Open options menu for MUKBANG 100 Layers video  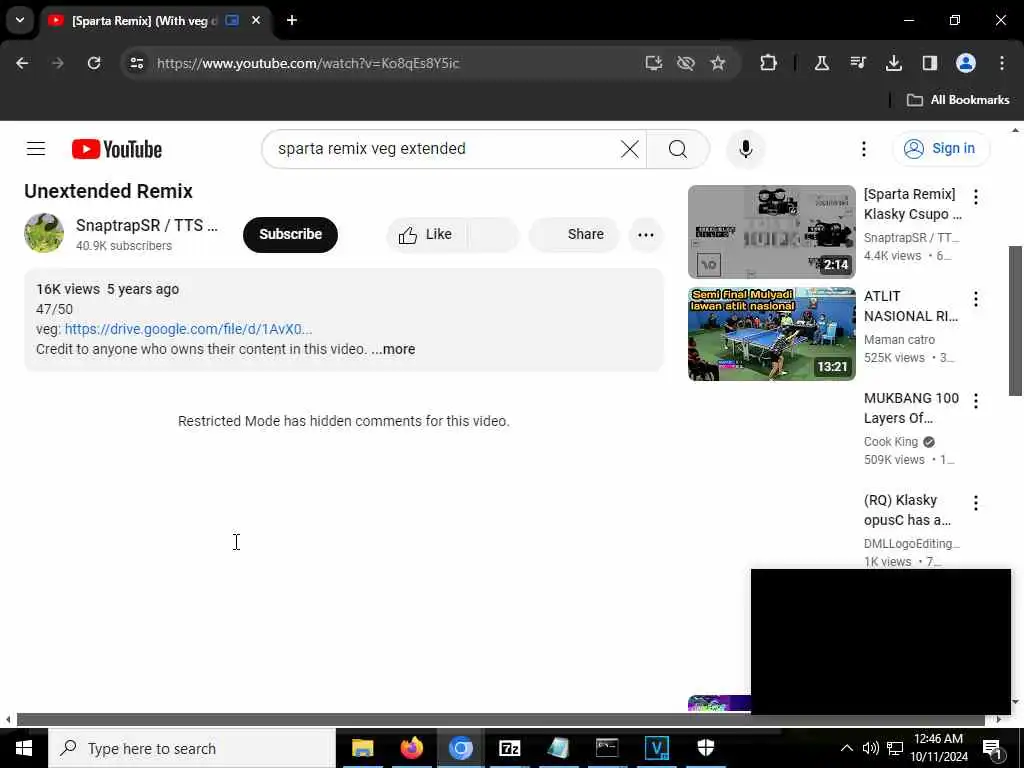point(976,400)
